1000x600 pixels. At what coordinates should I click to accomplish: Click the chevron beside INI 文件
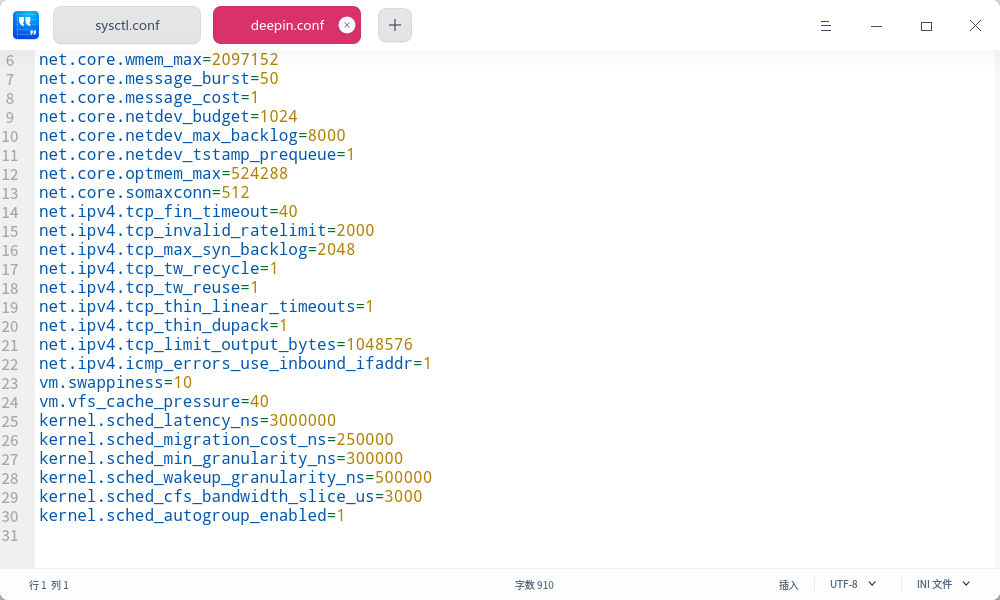tap(966, 584)
